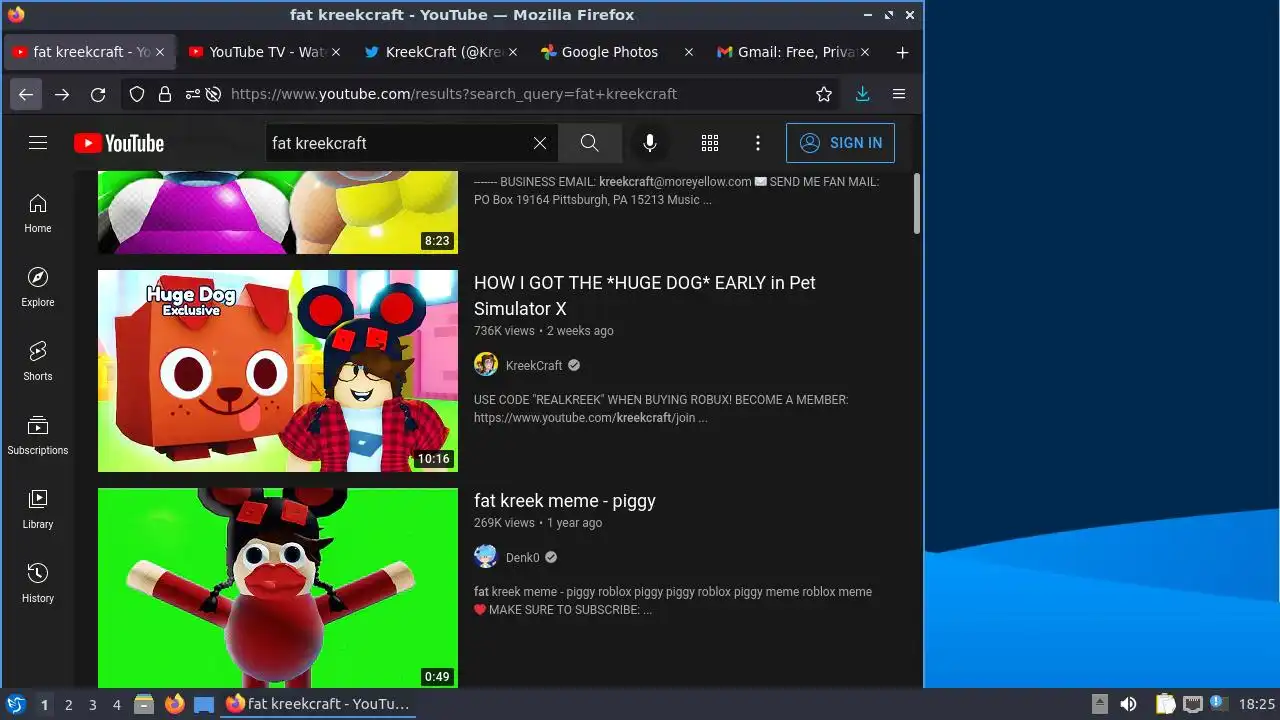This screenshot has width=1280, height=720.
Task: Click the magnifier search button
Action: pos(590,143)
